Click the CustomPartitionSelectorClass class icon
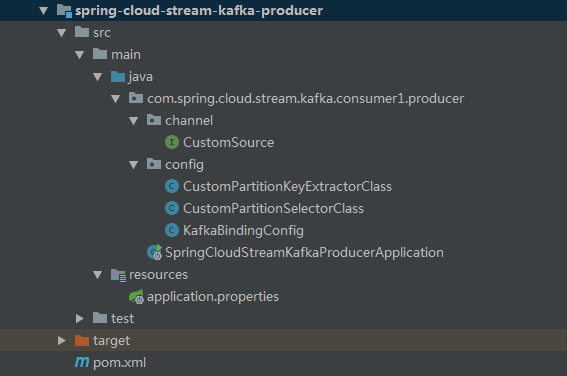The image size is (567, 376). (172, 208)
